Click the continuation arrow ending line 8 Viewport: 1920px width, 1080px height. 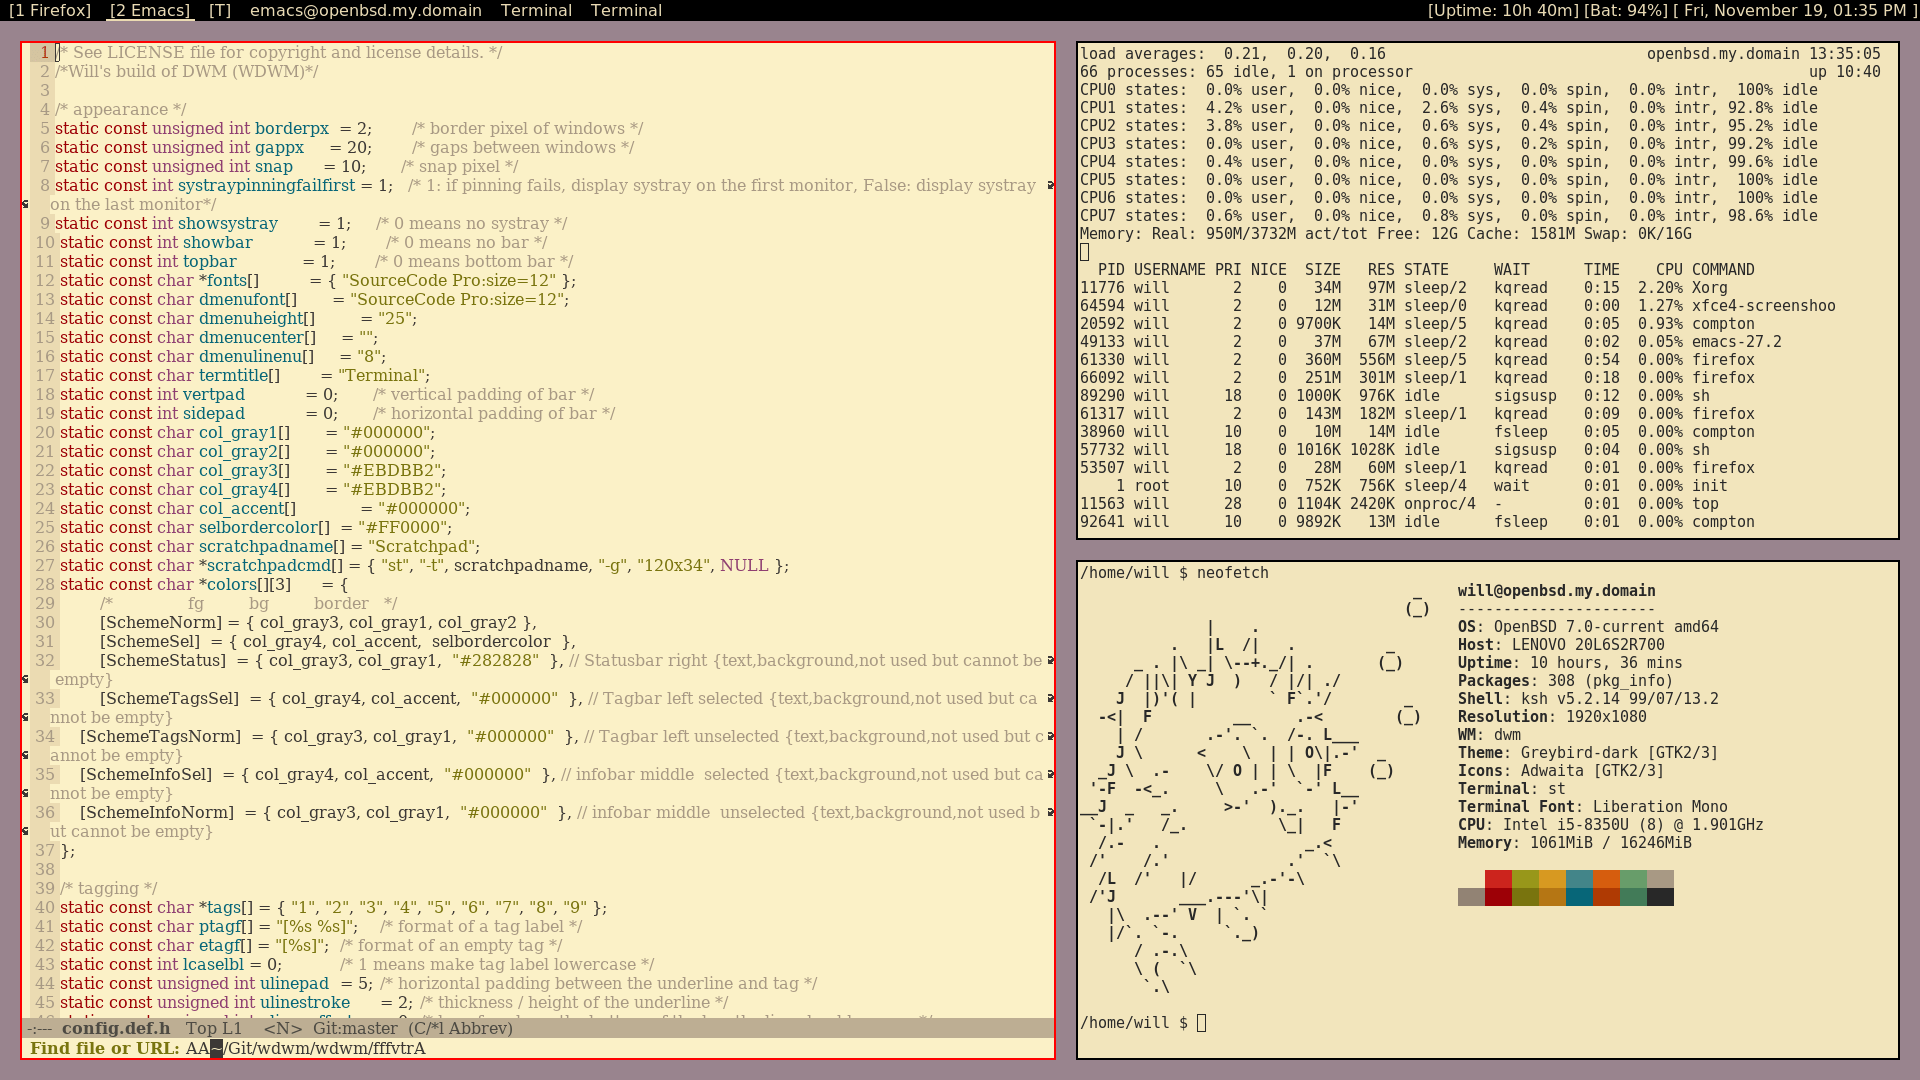(1050, 185)
